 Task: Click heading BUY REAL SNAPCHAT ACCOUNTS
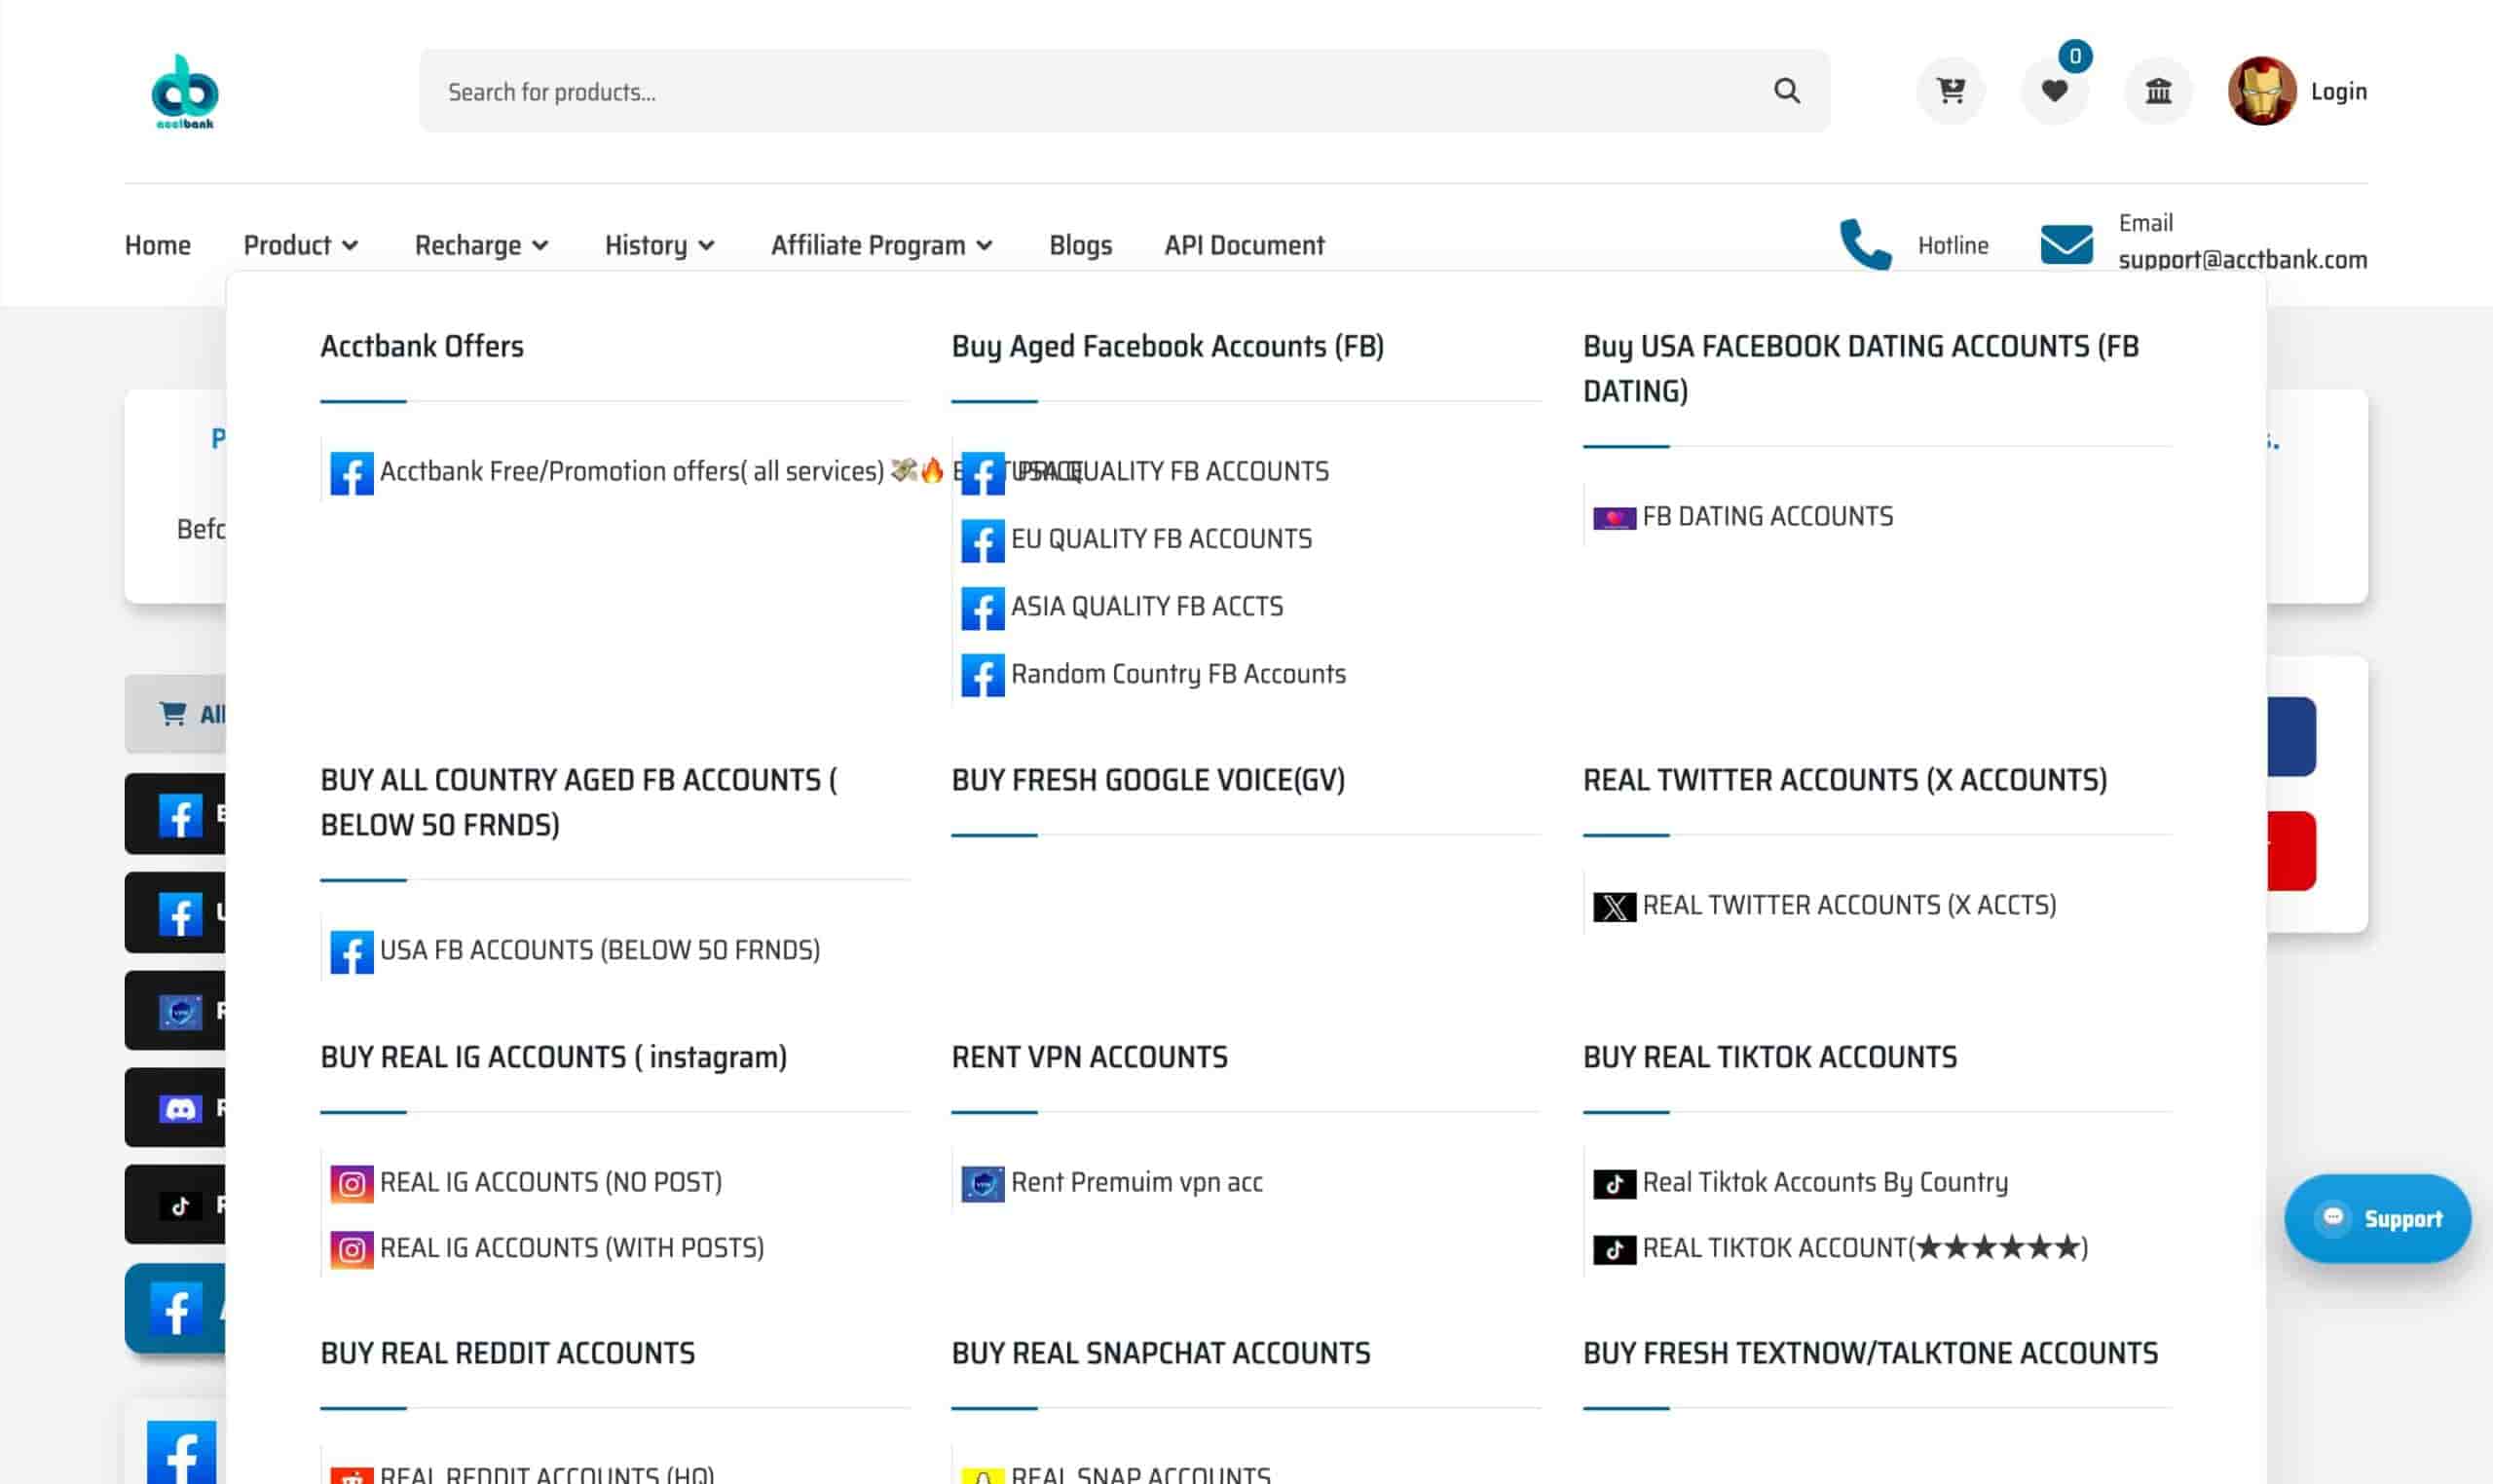coord(1161,1353)
